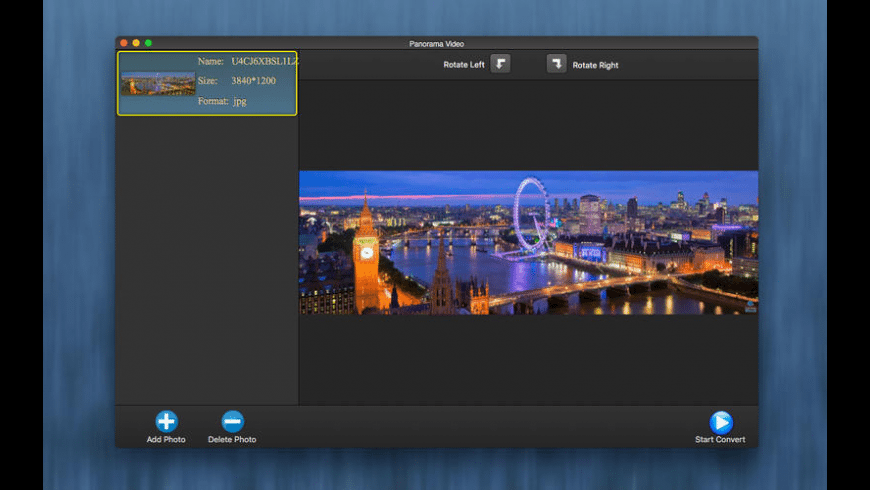This screenshot has width=870, height=490.
Task: Click the Rotate Left label
Action: pos(464,64)
